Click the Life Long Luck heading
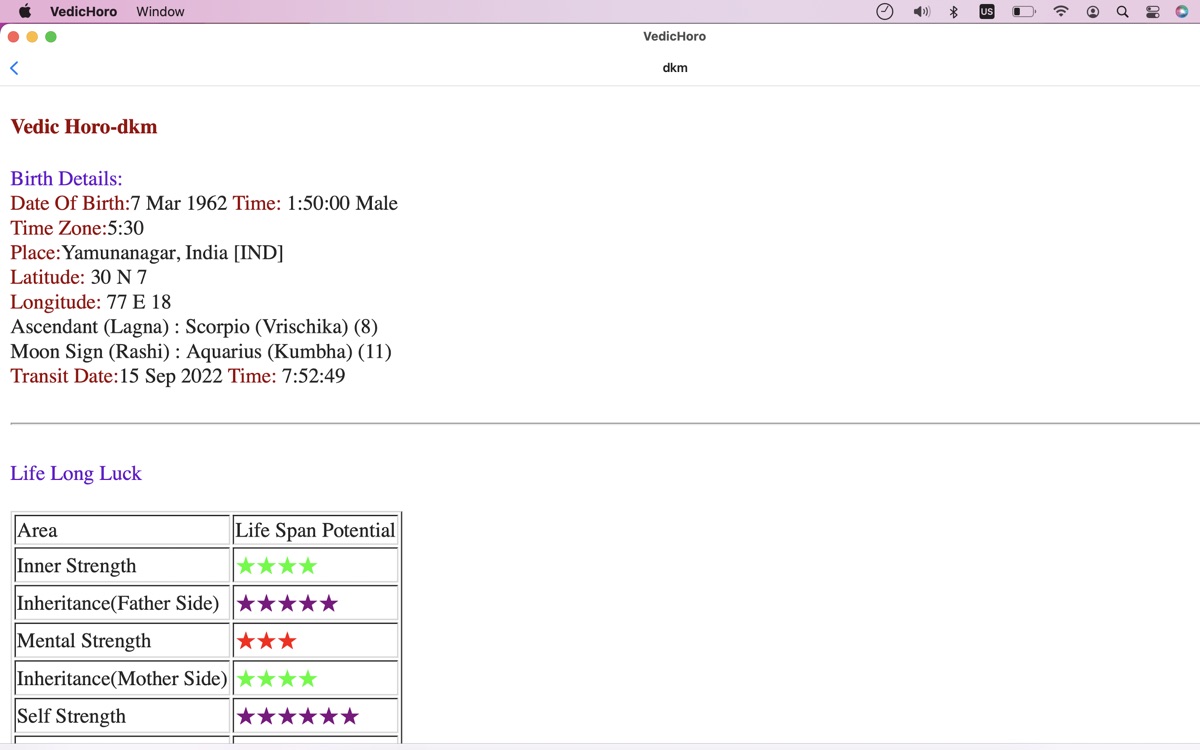The height and width of the screenshot is (750, 1200). coord(76,474)
